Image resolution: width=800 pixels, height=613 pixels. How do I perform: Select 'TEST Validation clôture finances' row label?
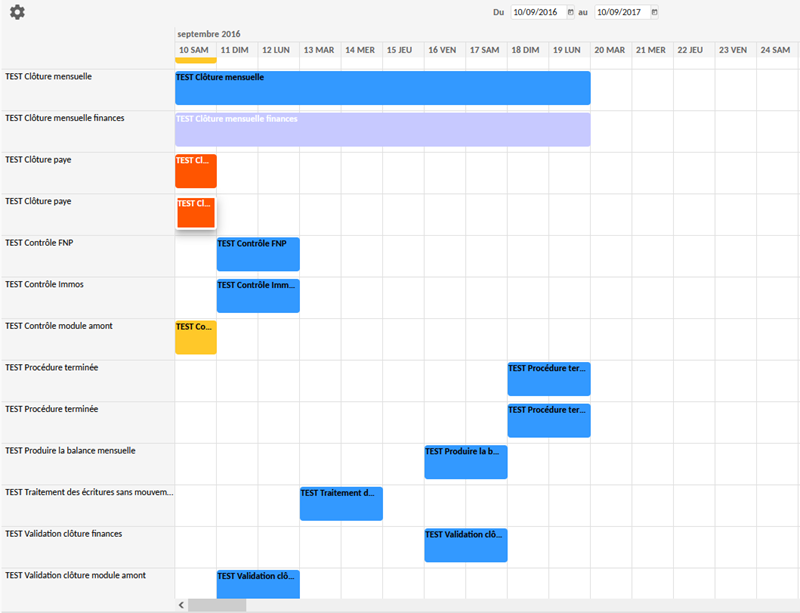(64, 534)
